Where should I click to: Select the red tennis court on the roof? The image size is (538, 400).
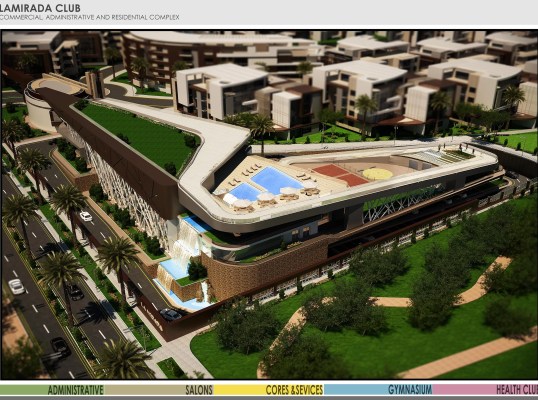pyautogui.click(x=340, y=175)
